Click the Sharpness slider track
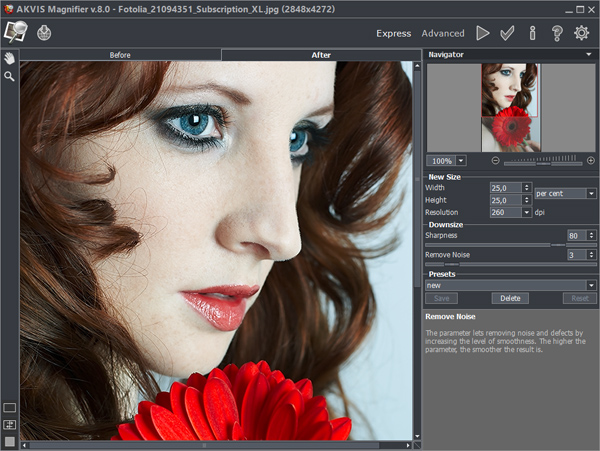600x451 pixels. [510, 245]
